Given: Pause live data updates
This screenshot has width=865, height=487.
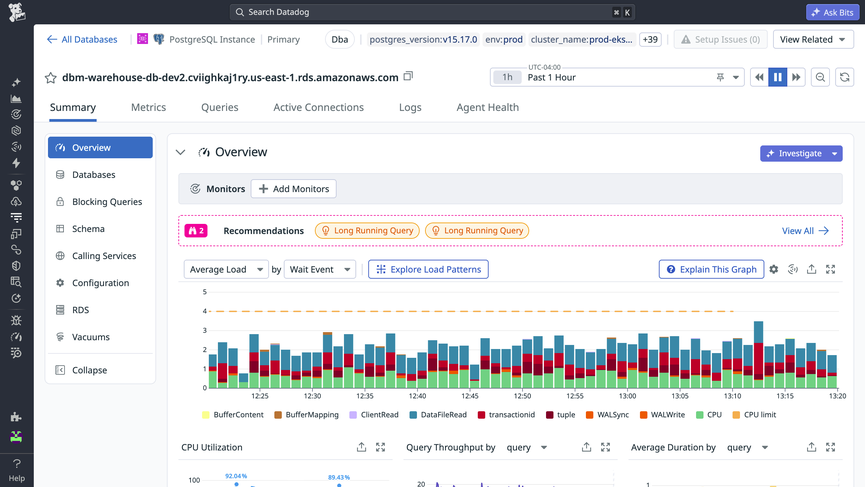Looking at the screenshot, I should point(778,77).
